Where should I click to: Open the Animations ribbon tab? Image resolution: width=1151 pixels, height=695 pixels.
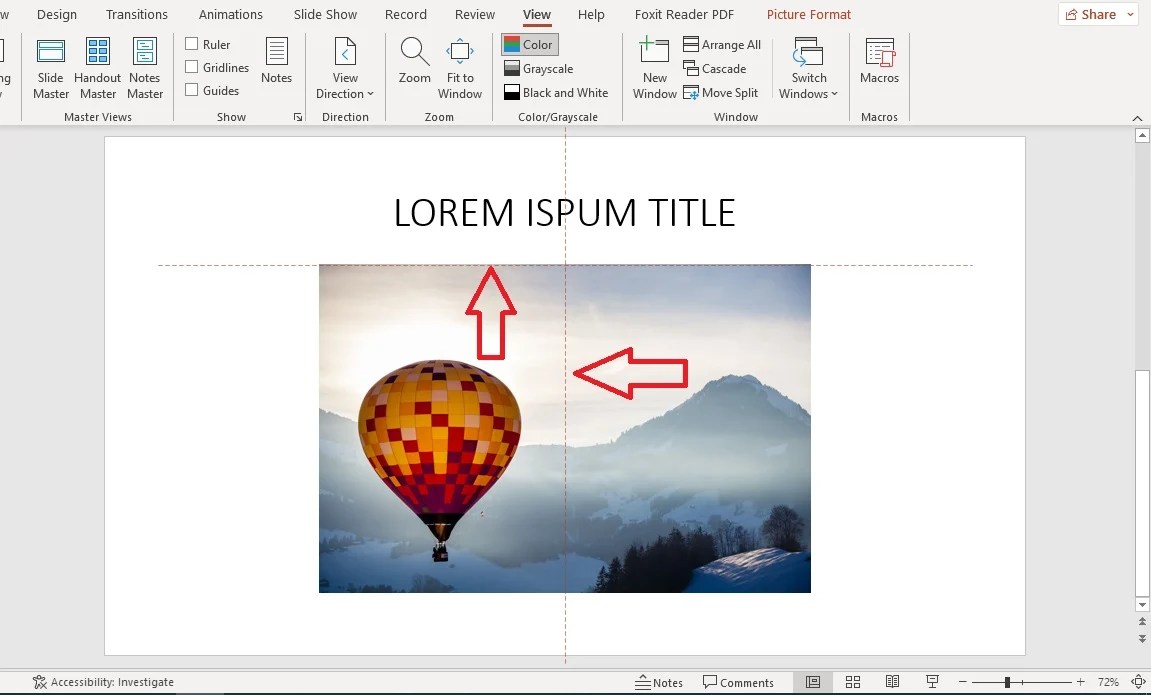pos(229,14)
